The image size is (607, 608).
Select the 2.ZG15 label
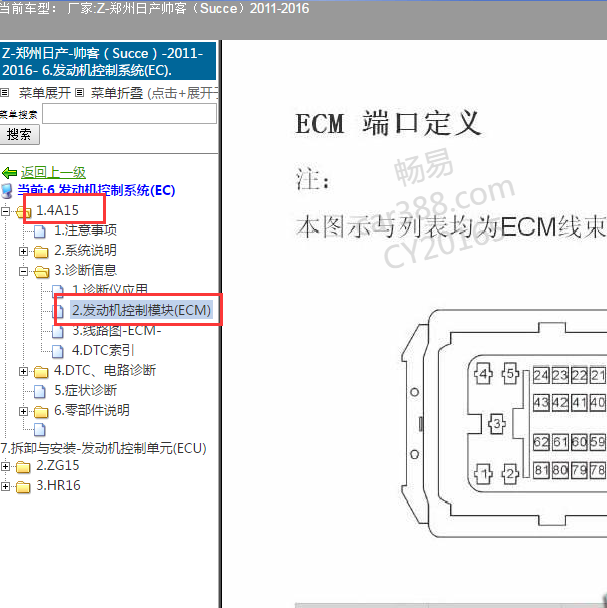57,465
